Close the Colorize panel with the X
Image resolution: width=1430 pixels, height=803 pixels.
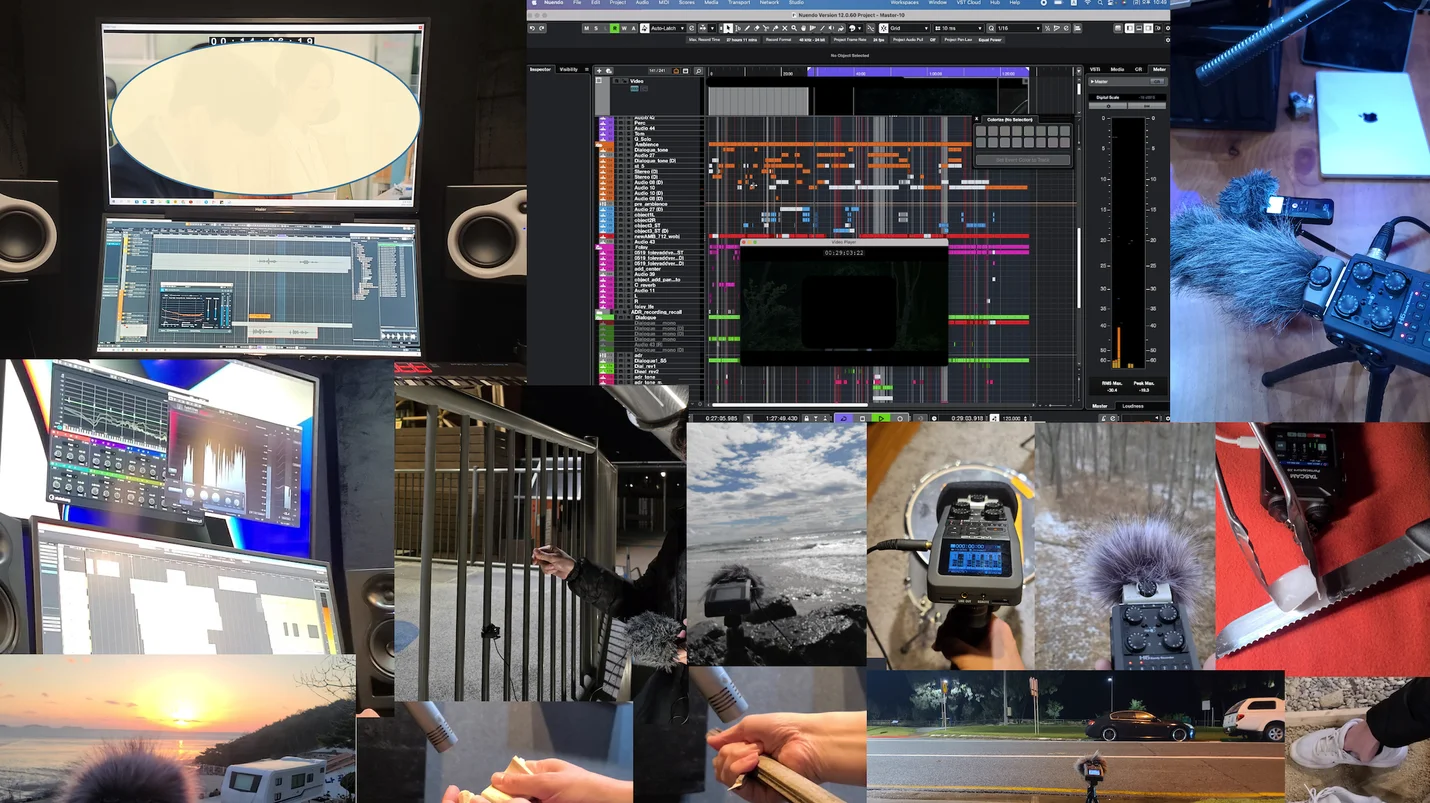(x=977, y=119)
